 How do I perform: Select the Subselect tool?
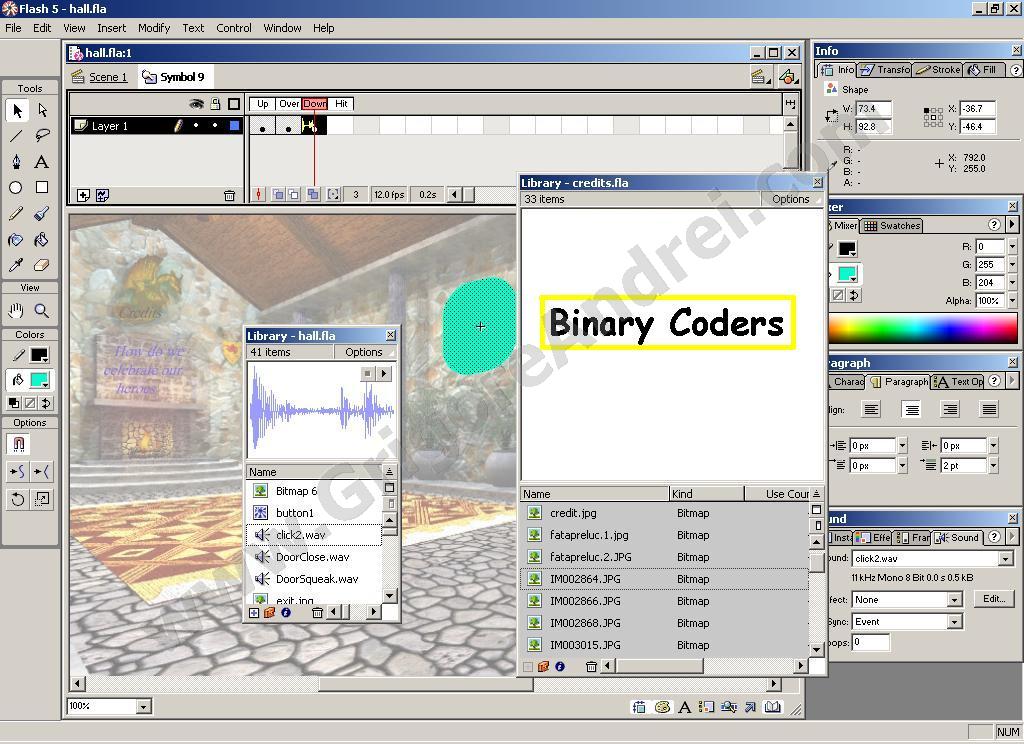(x=42, y=110)
